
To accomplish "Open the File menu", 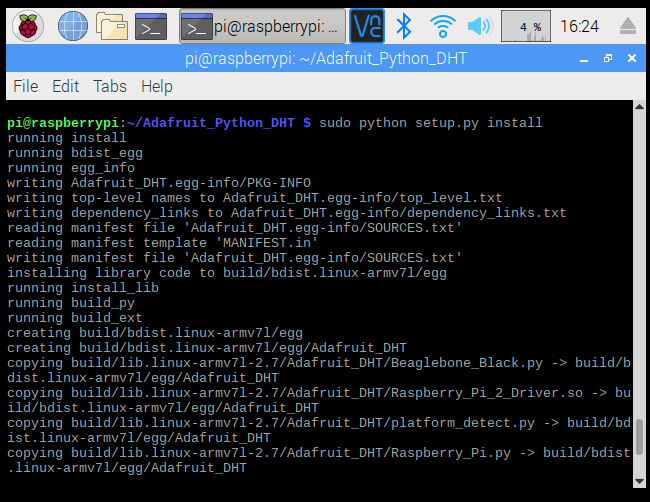I will point(26,87).
